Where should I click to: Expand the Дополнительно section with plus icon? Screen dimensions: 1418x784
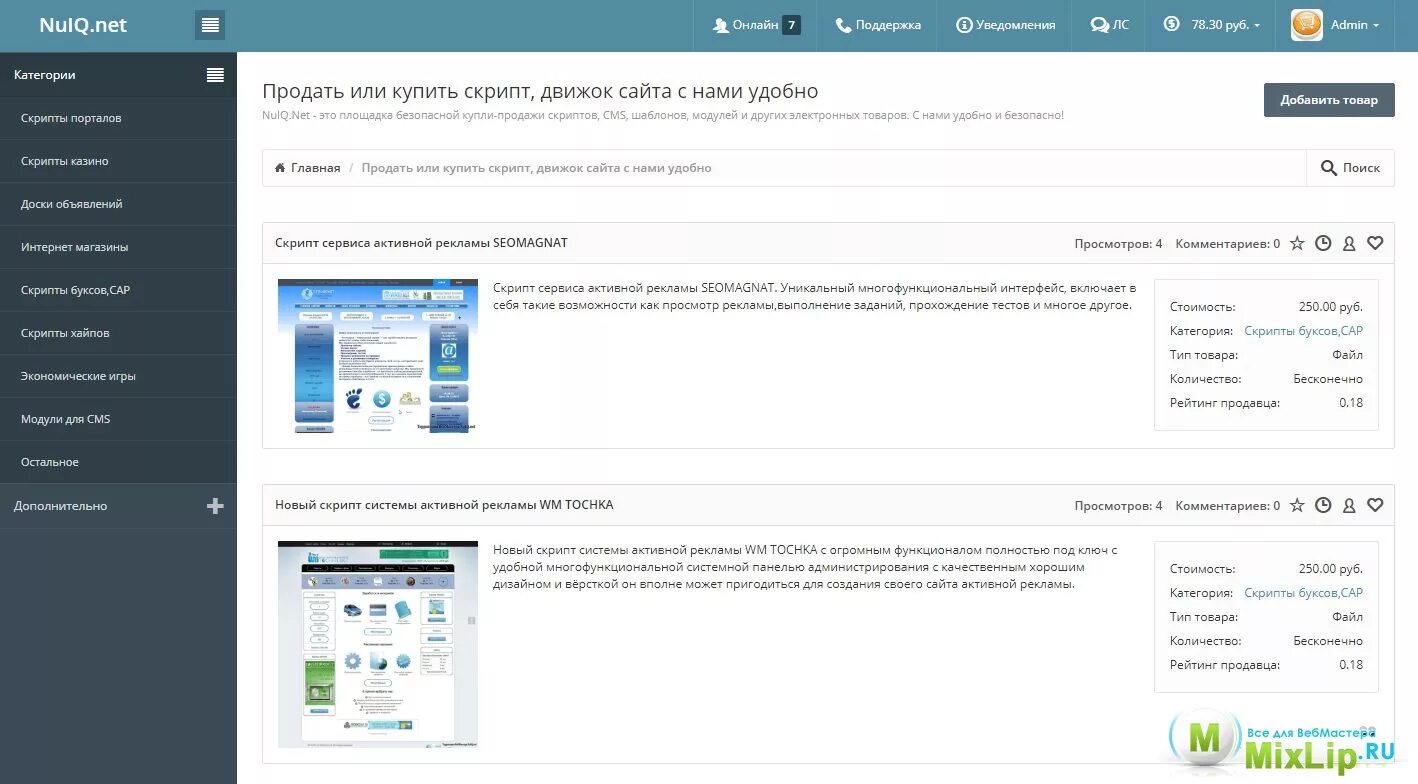pyautogui.click(x=215, y=506)
